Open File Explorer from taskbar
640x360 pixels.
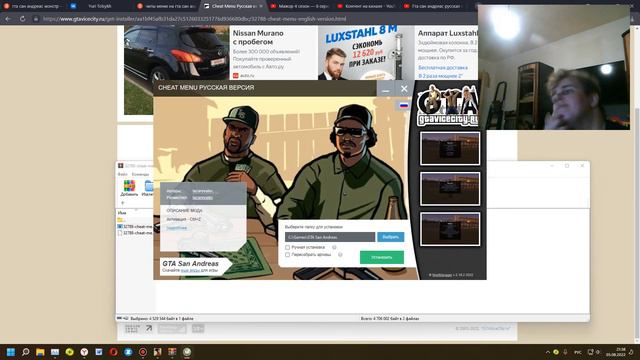click(x=40, y=352)
